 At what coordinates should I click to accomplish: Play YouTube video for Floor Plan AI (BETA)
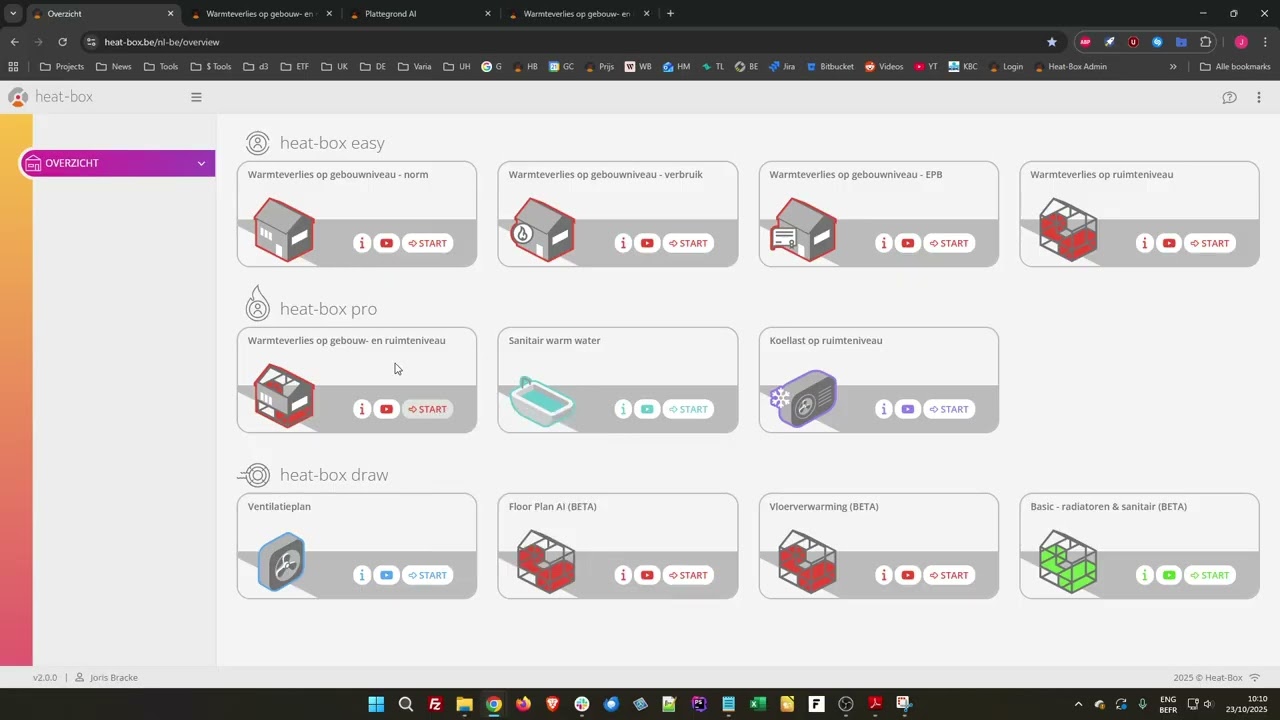tap(647, 575)
